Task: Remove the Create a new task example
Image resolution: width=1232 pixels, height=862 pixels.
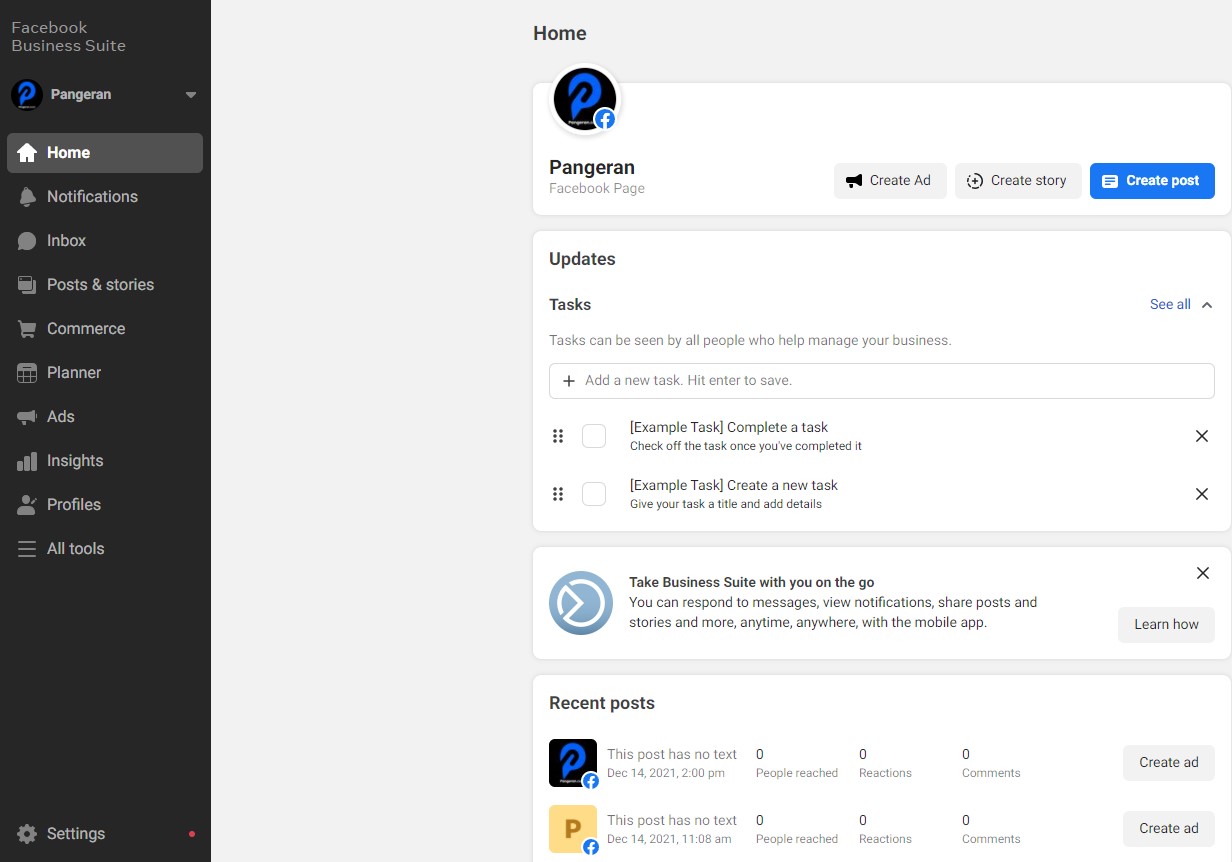Action: pyautogui.click(x=1202, y=494)
